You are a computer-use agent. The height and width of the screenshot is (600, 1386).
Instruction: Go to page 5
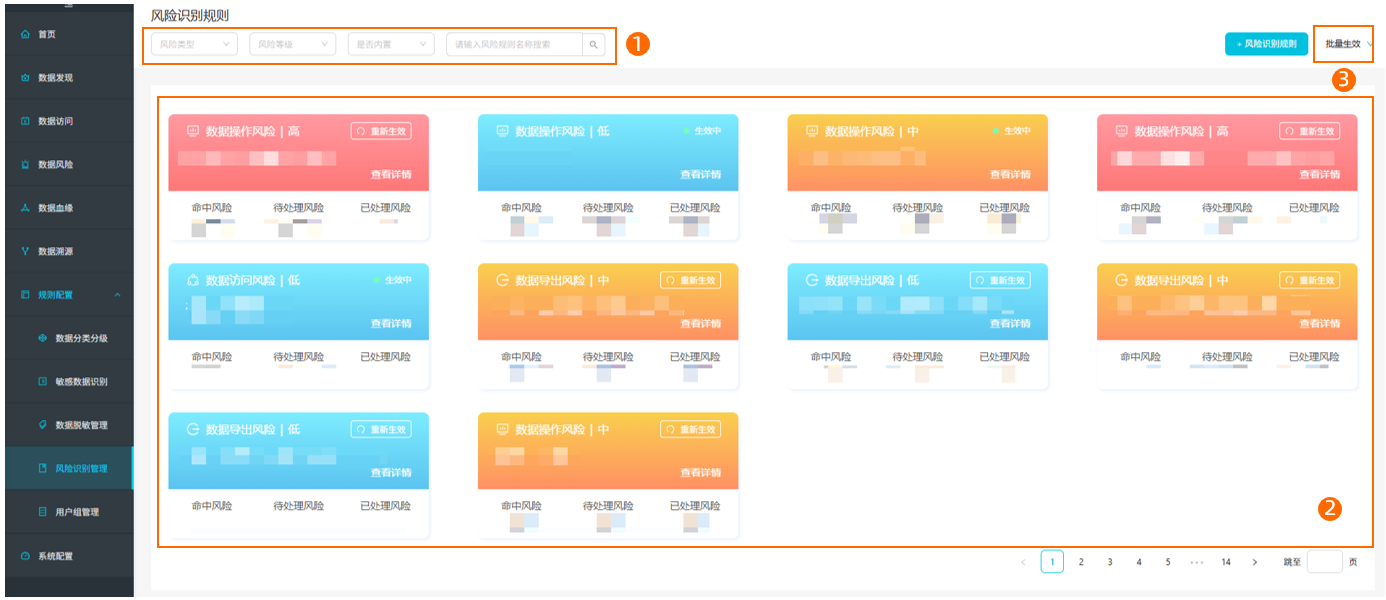click(x=1168, y=562)
